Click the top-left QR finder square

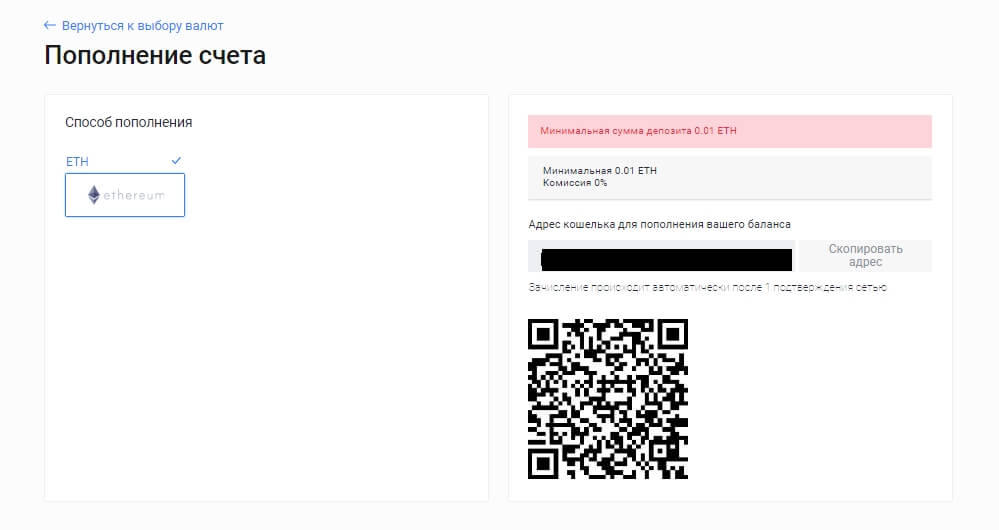pos(543,334)
